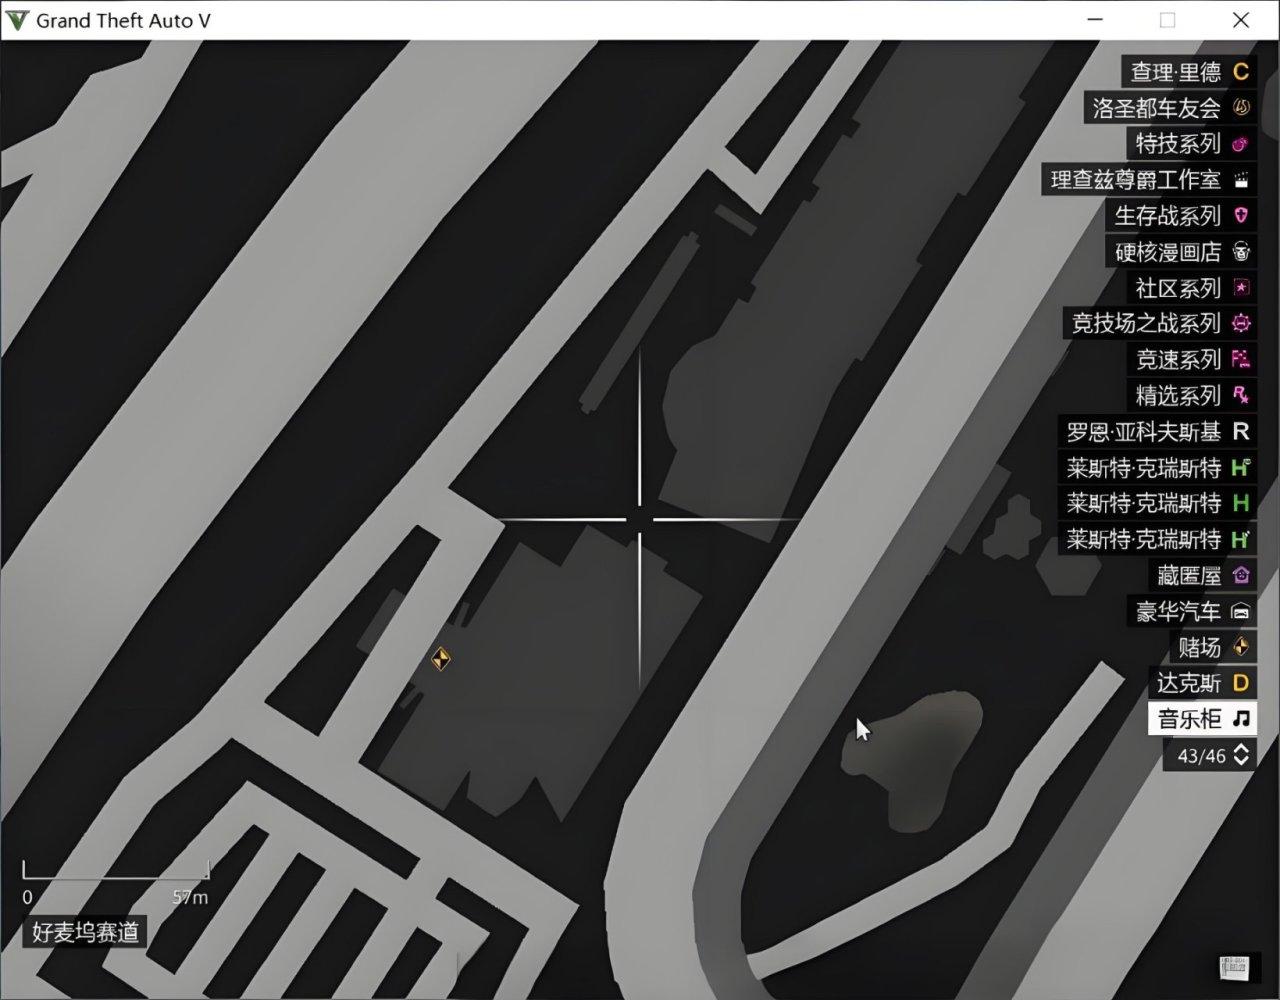Click the clapperboard icon for 理查兹尊爵工作室
The width and height of the screenshot is (1280, 1000).
point(1241,180)
